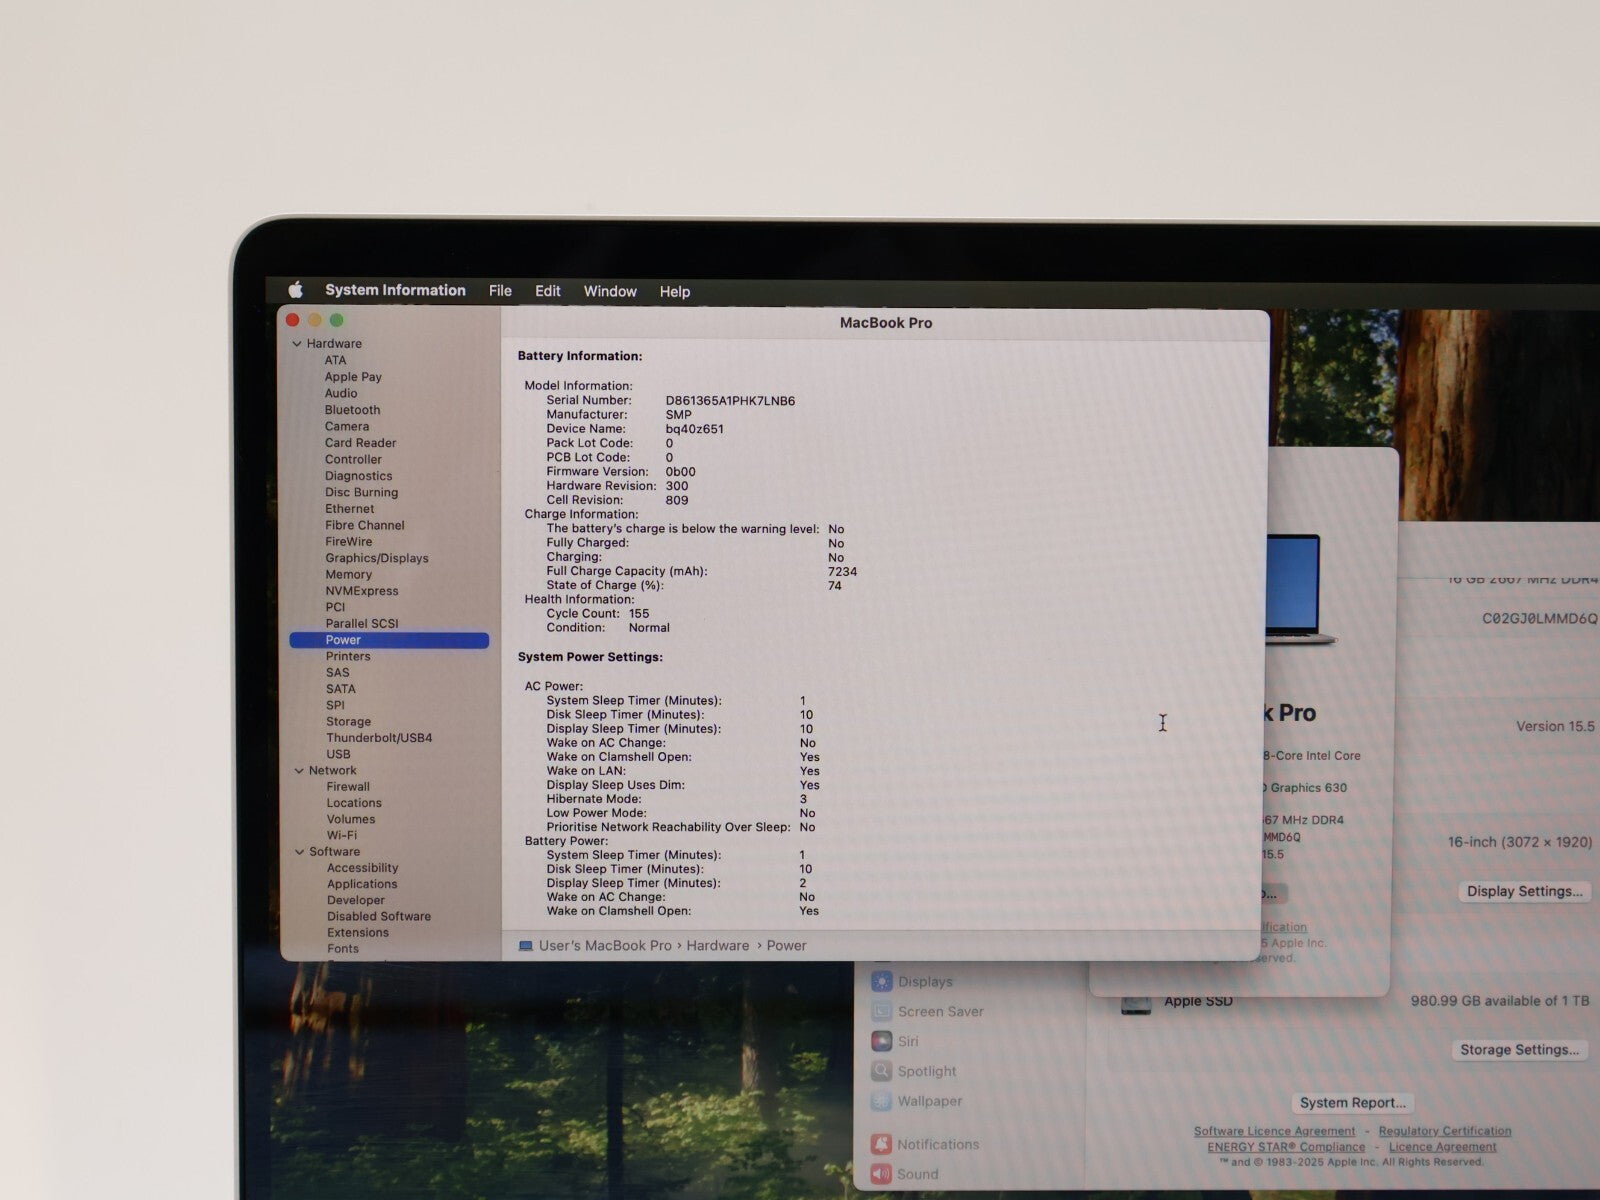Screen dimensions: 1600x1200
Task: Open the System Report button
Action: tap(1352, 1103)
